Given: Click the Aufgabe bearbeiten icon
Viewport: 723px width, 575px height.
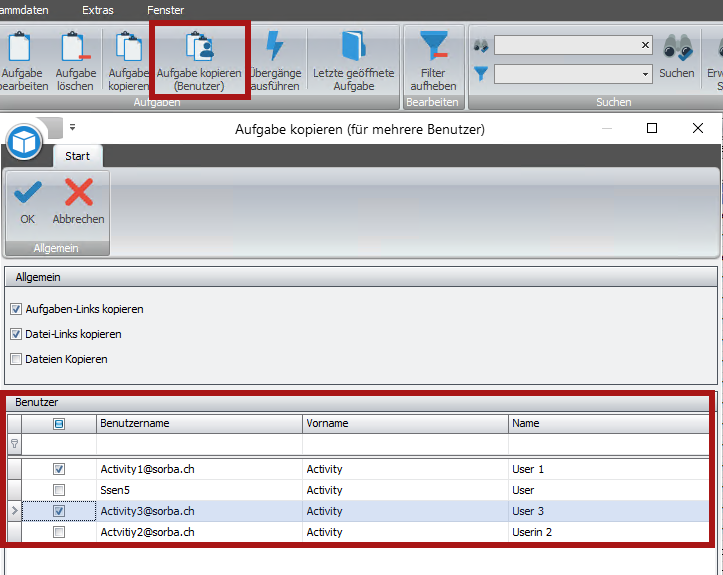Looking at the screenshot, I should click(x=19, y=46).
